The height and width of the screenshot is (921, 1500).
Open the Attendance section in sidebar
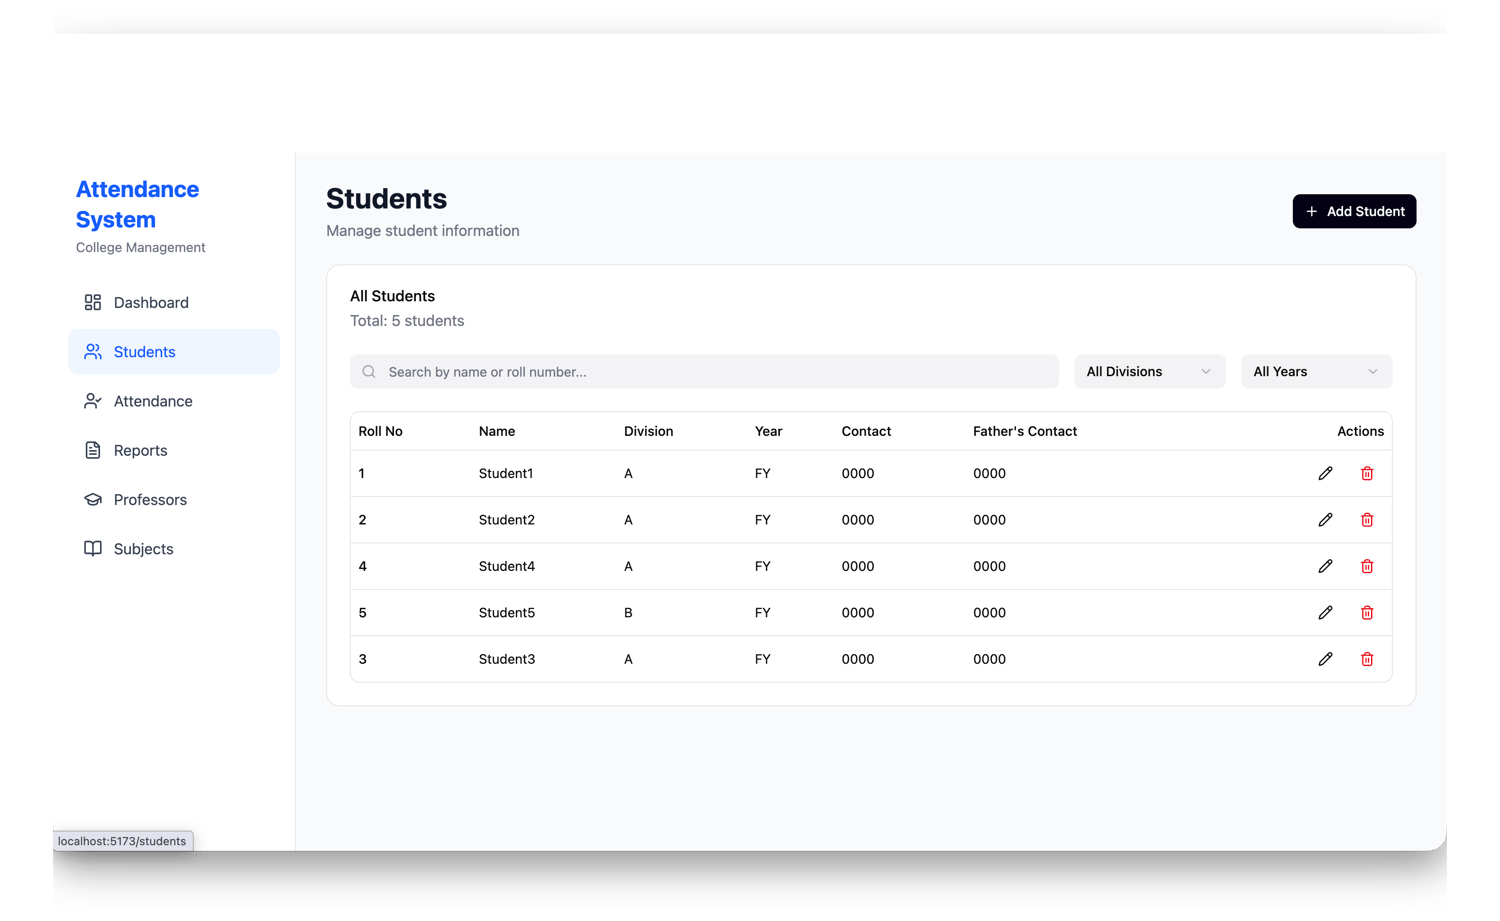tap(153, 401)
